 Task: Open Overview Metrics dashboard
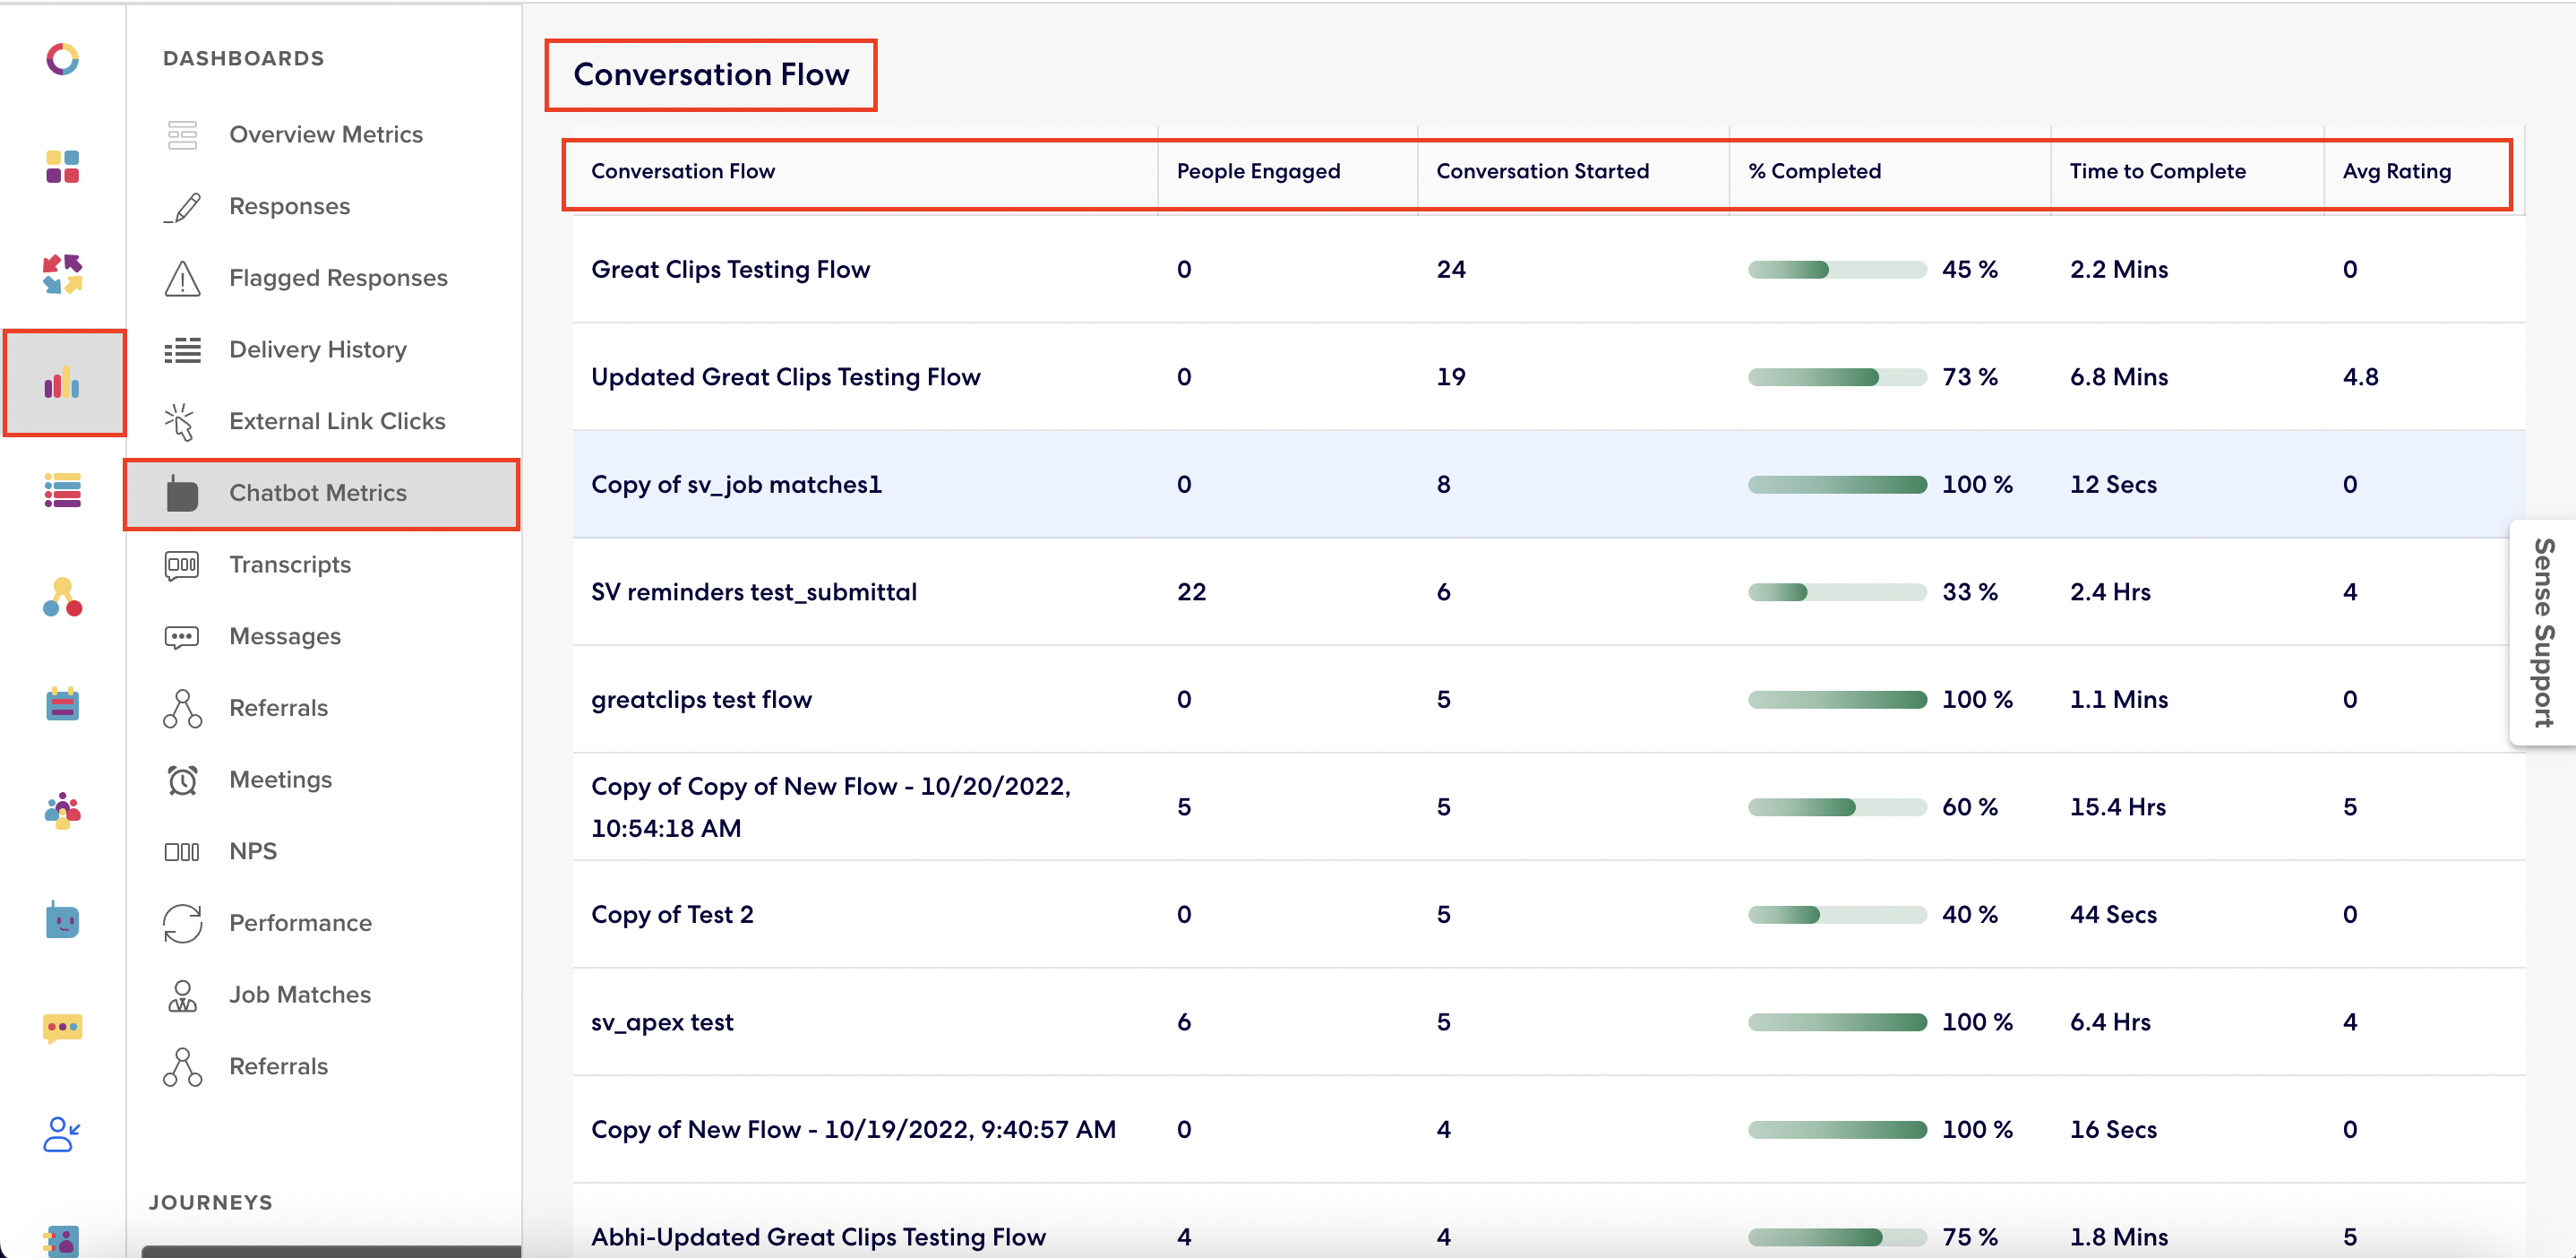coord(325,134)
